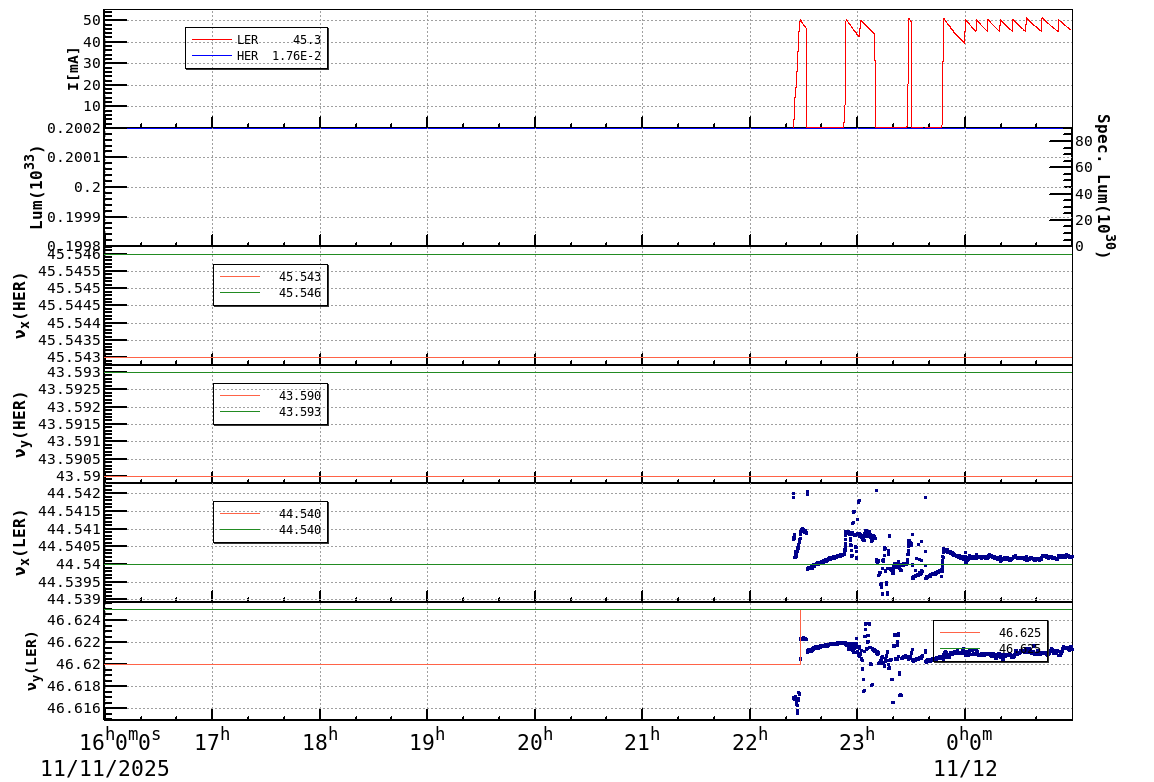The width and height of the screenshot is (1154, 782).
Task: Click the 22h time axis label
Action: click(x=750, y=739)
